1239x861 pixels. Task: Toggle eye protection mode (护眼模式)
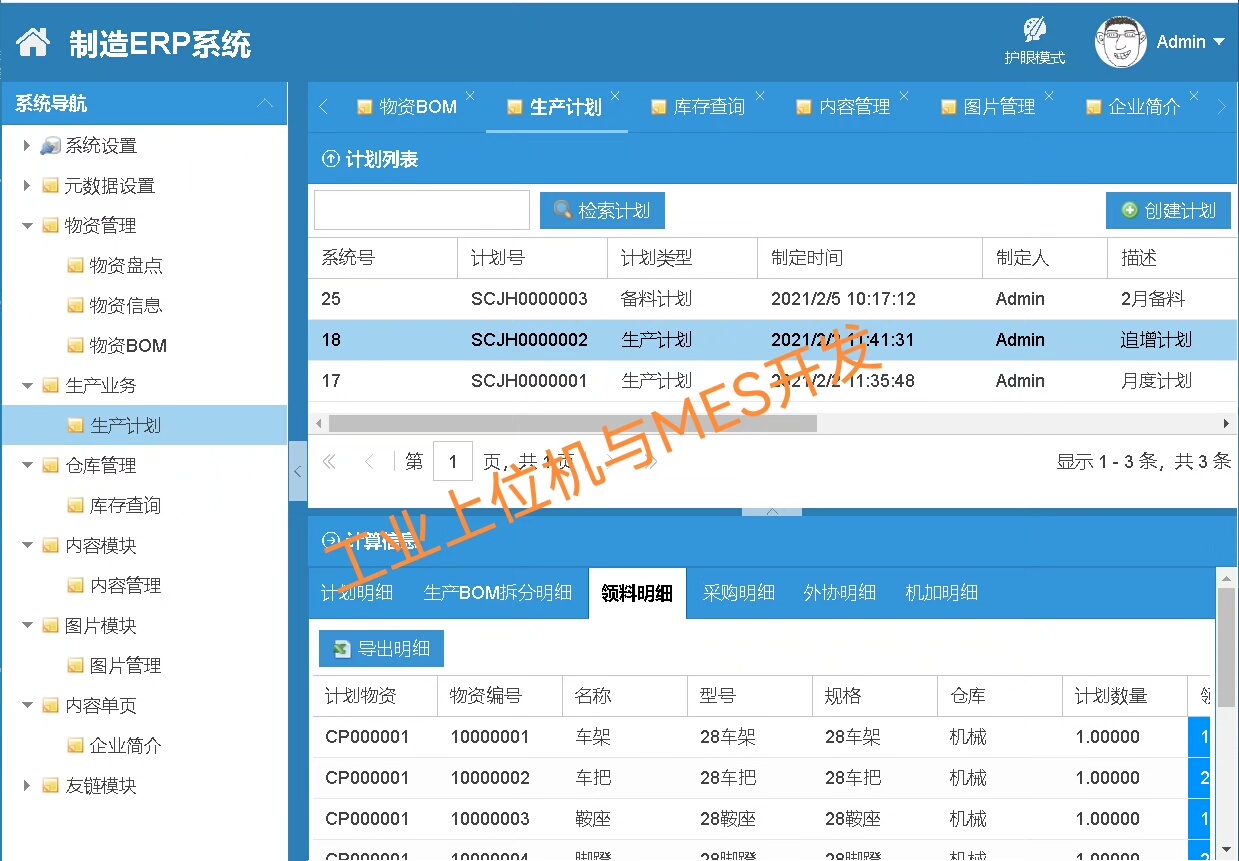pyautogui.click(x=1034, y=41)
